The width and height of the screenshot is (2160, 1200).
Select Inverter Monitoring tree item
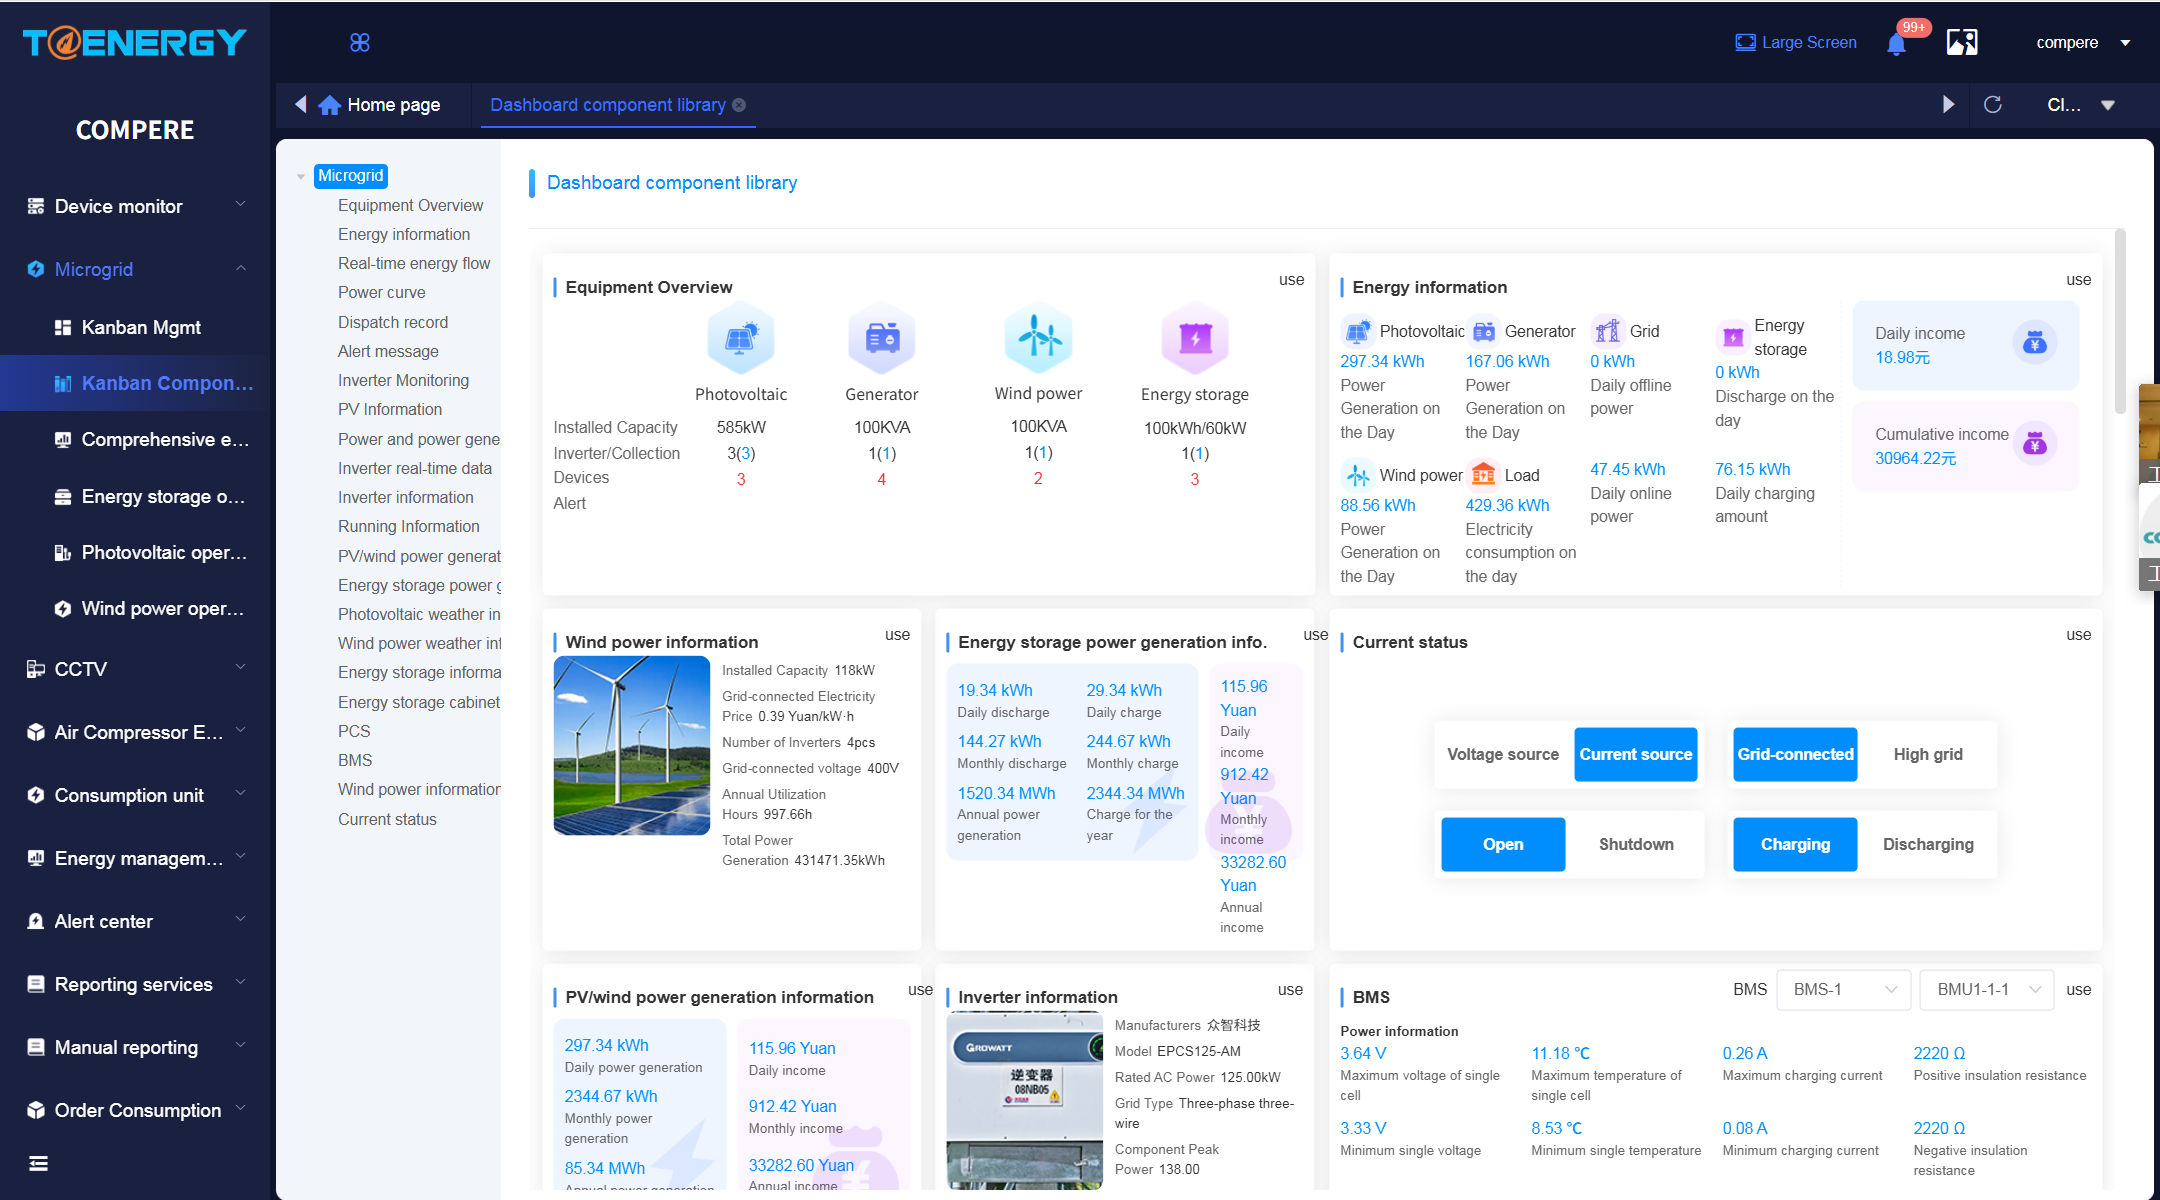[403, 380]
